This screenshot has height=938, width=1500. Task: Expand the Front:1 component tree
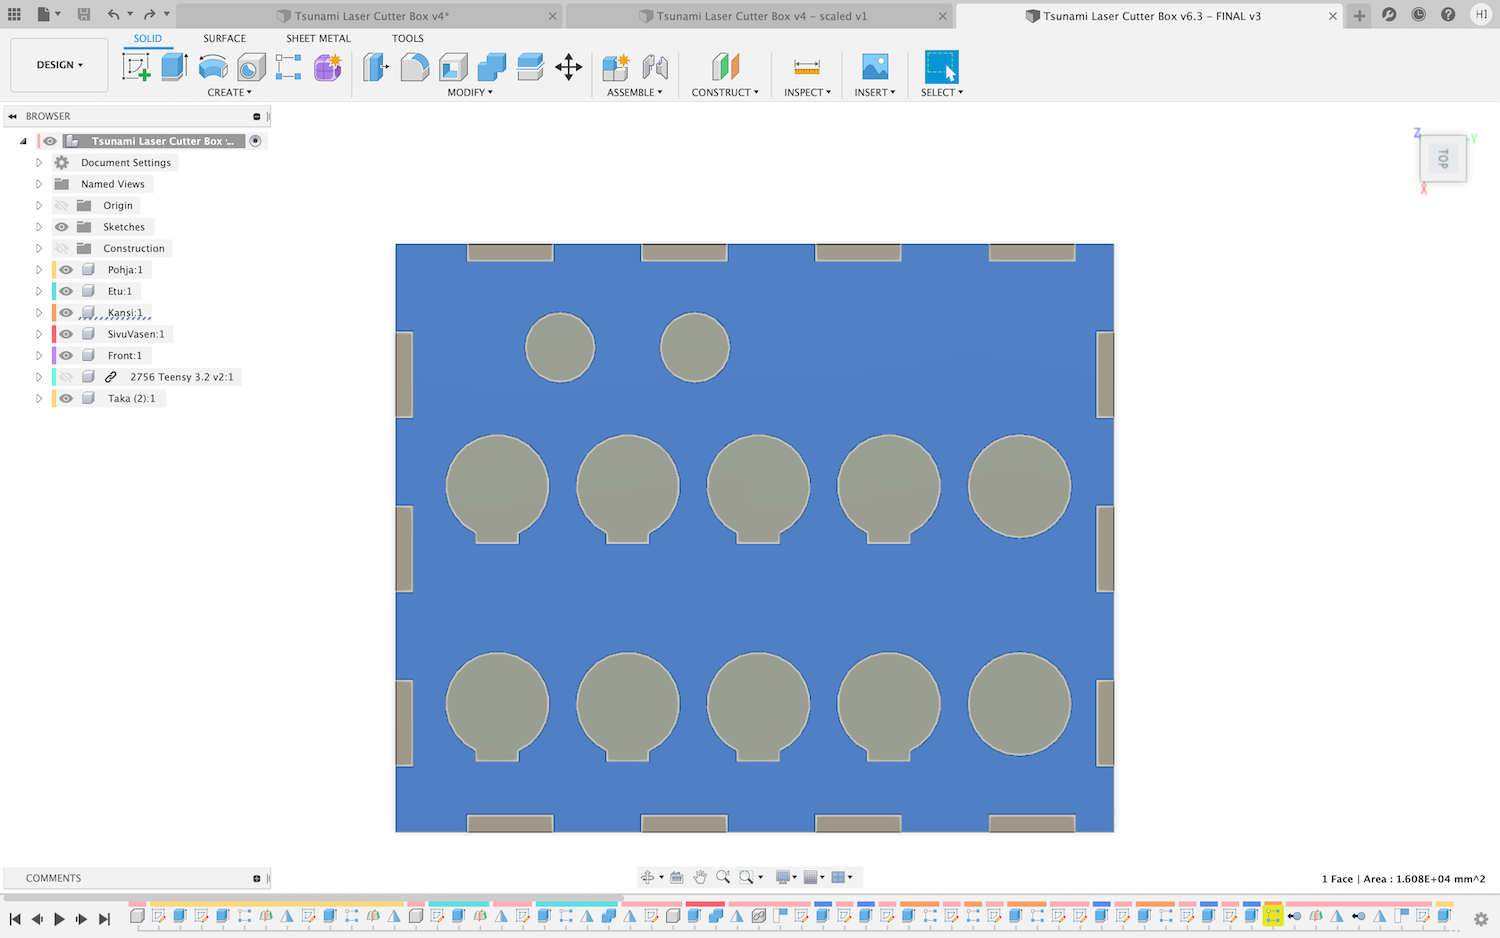click(x=39, y=356)
